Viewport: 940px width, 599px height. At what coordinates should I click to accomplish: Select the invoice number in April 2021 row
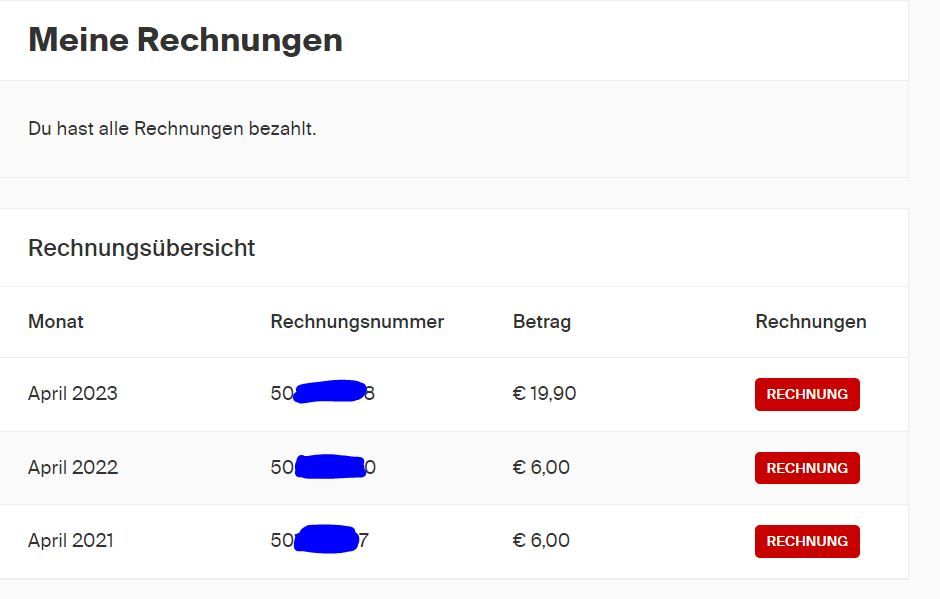[x=320, y=540]
